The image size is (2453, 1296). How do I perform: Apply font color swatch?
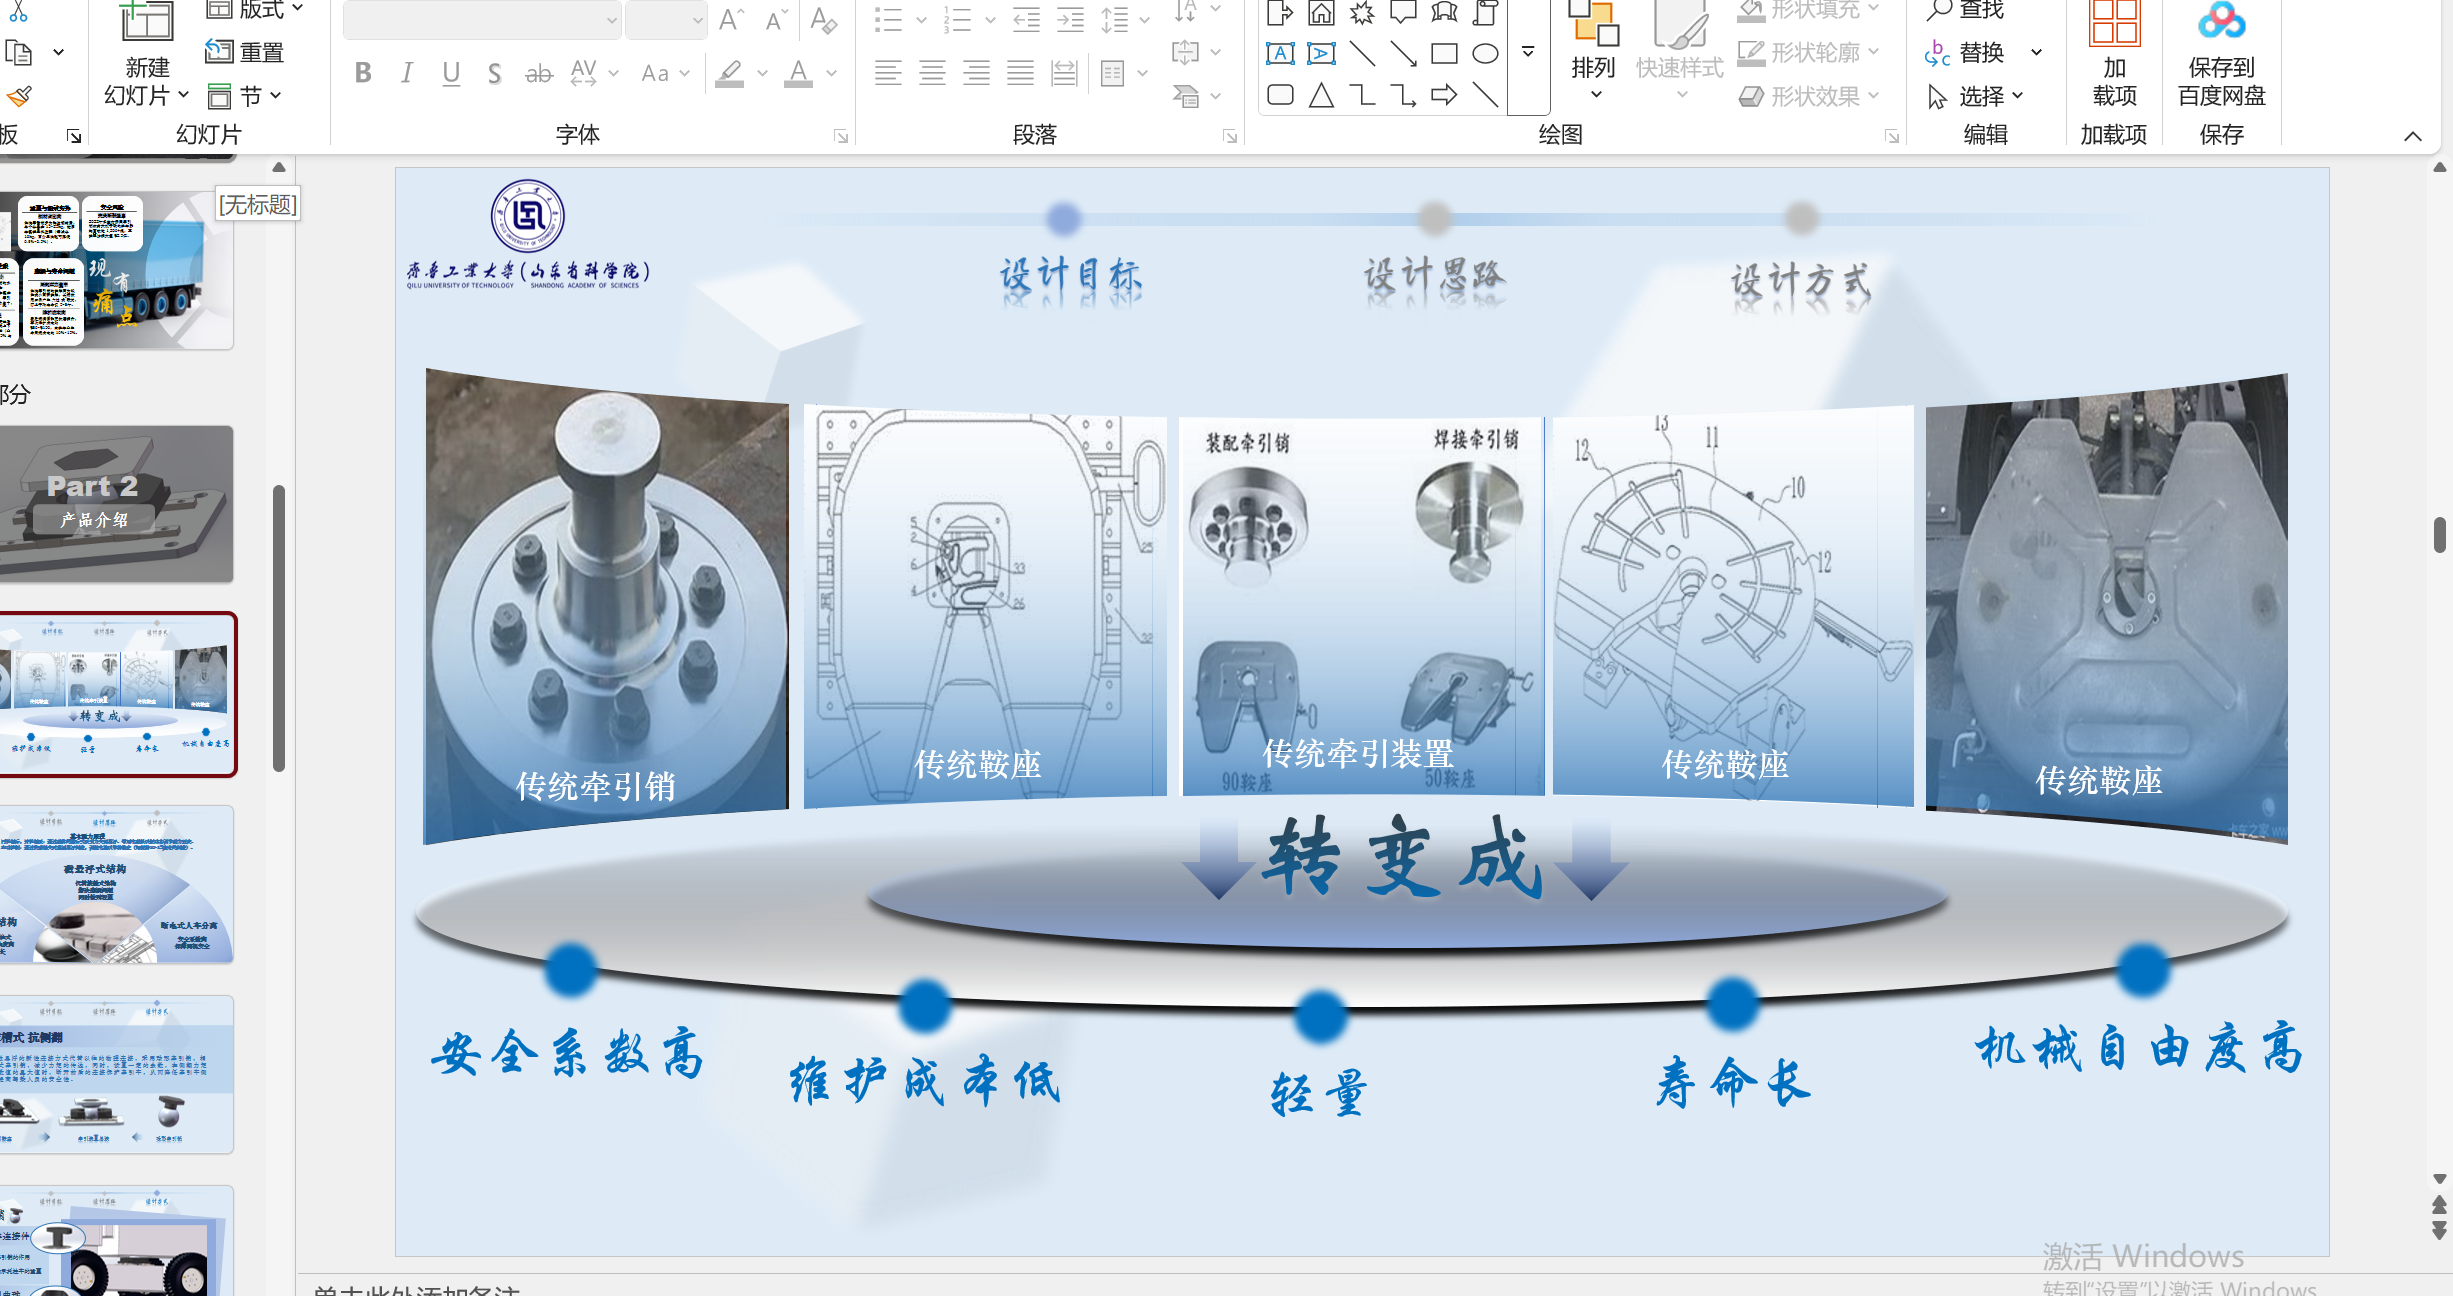(798, 73)
